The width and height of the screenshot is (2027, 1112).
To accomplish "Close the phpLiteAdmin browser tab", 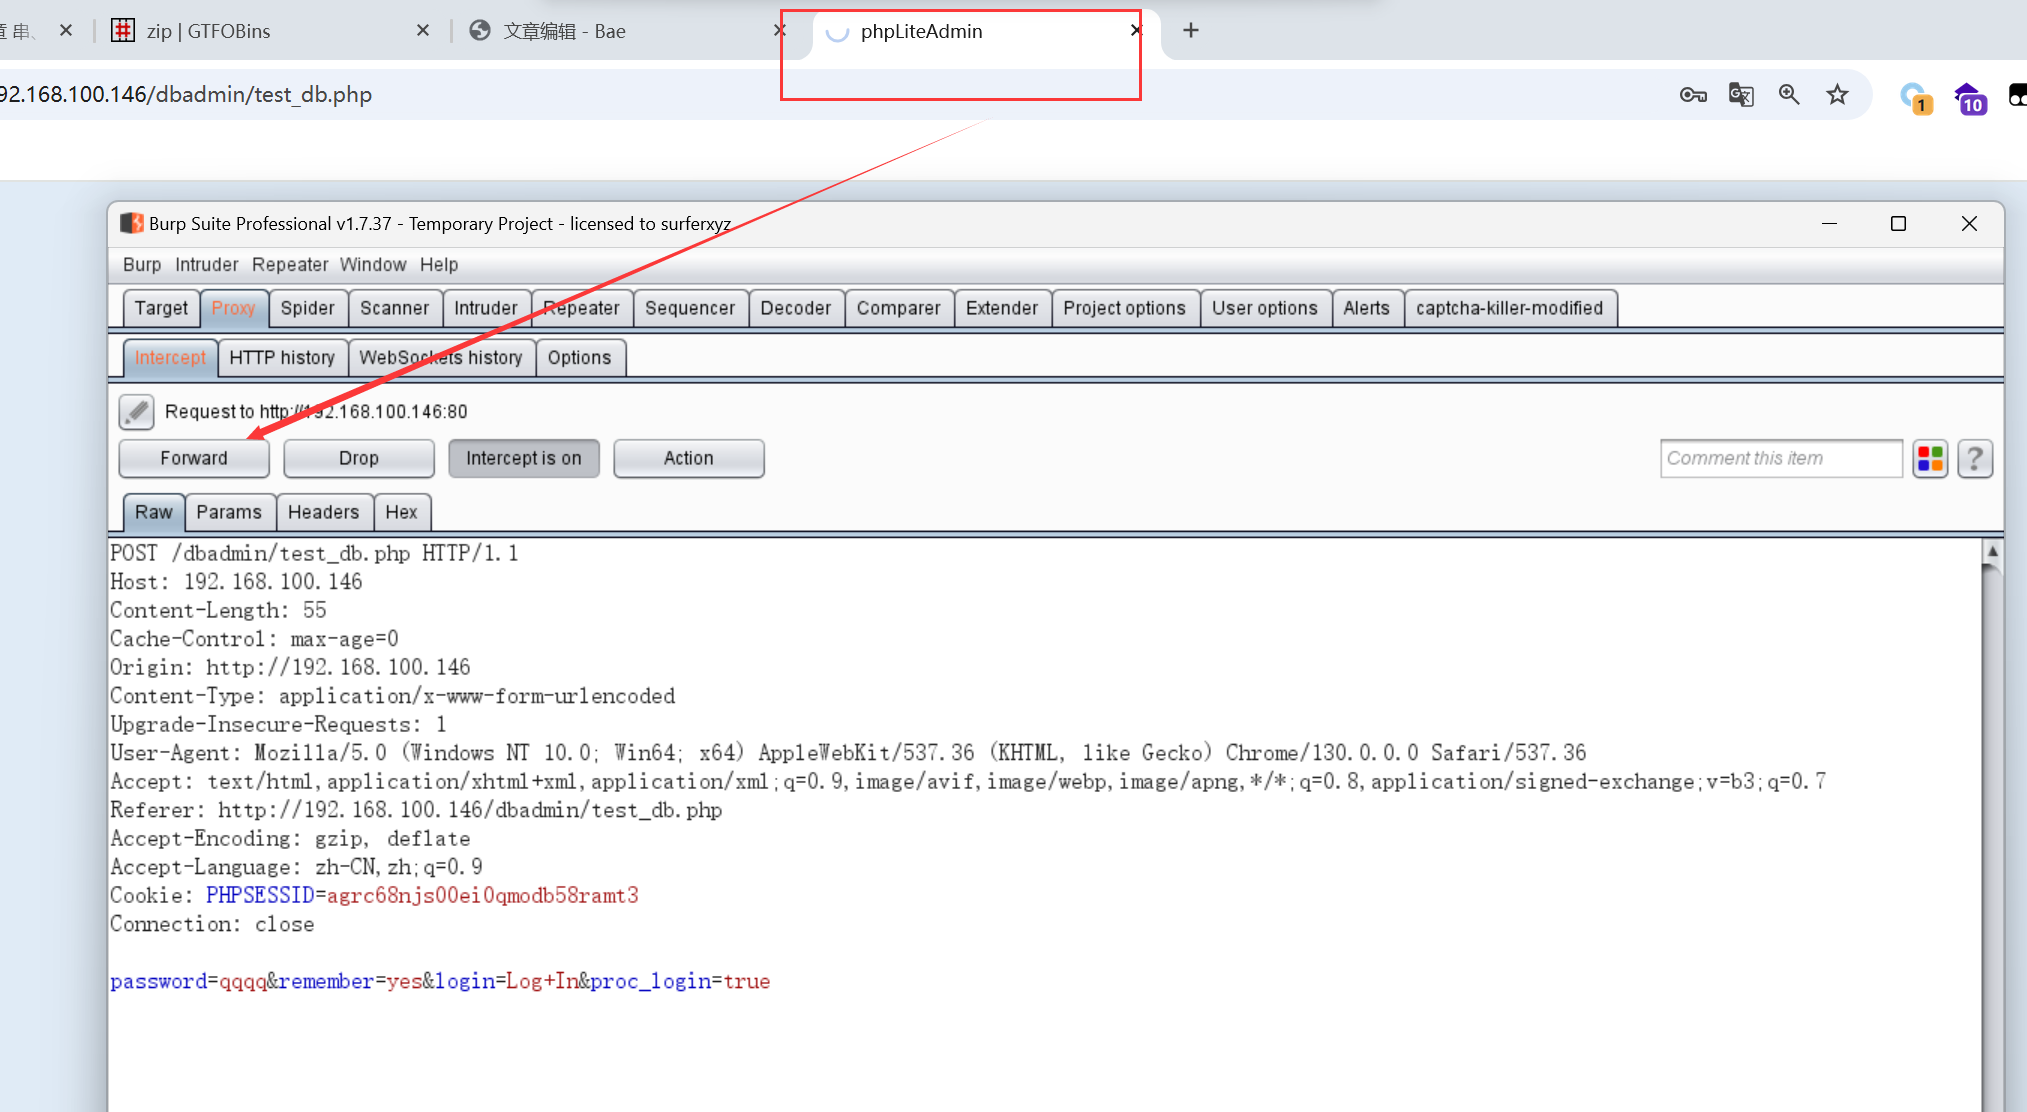I will [1136, 30].
